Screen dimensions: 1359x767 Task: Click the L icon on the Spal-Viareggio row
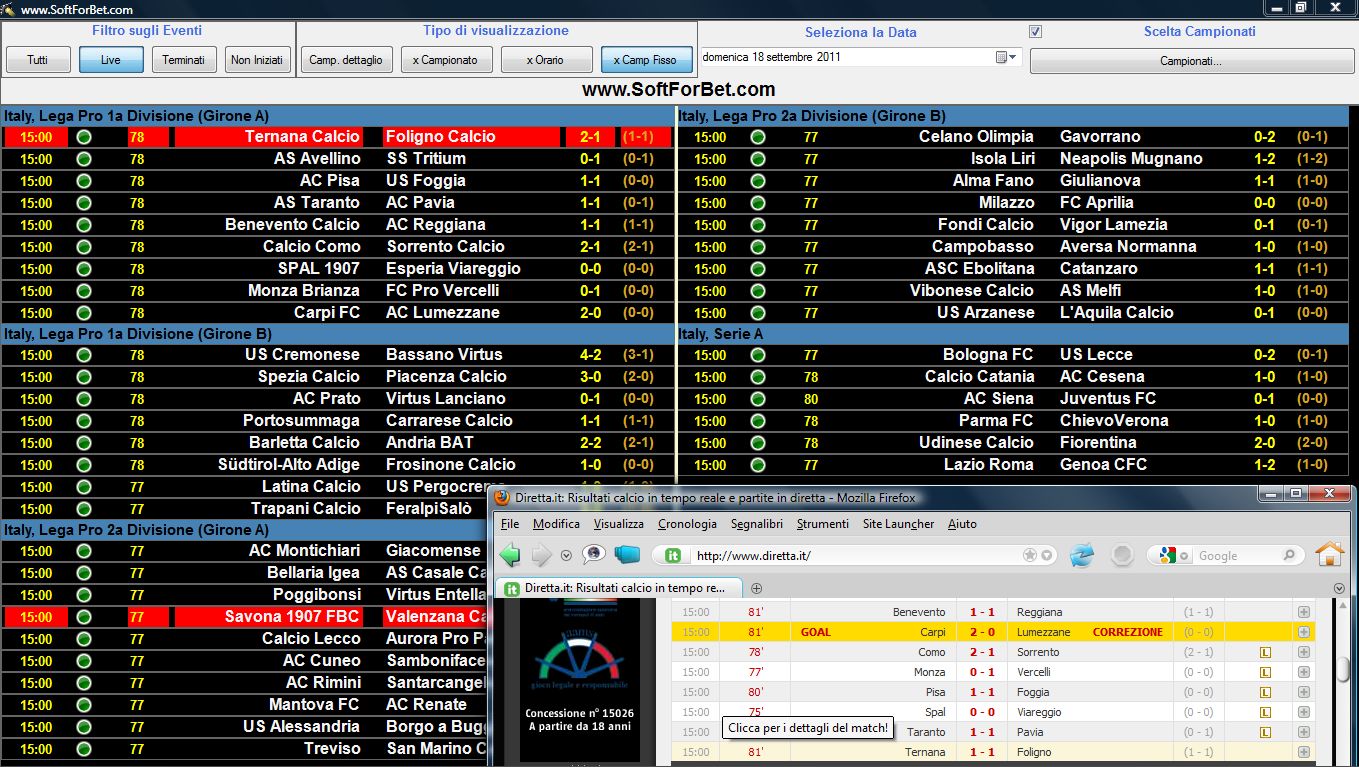1265,712
